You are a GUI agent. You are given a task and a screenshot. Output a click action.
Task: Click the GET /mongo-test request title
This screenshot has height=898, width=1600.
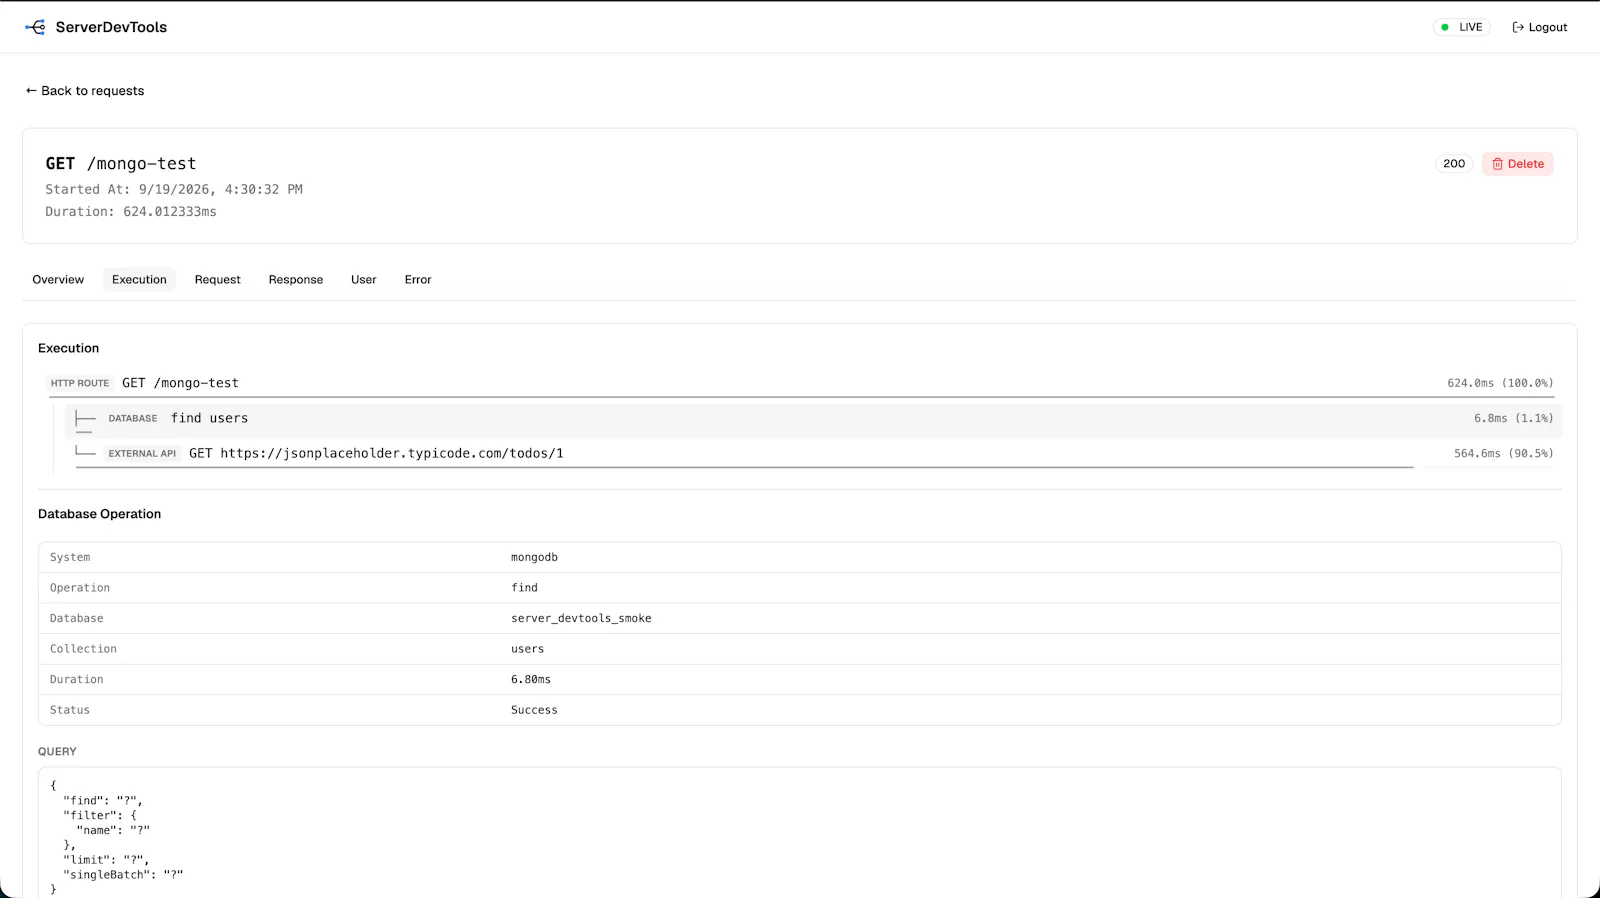[121, 164]
